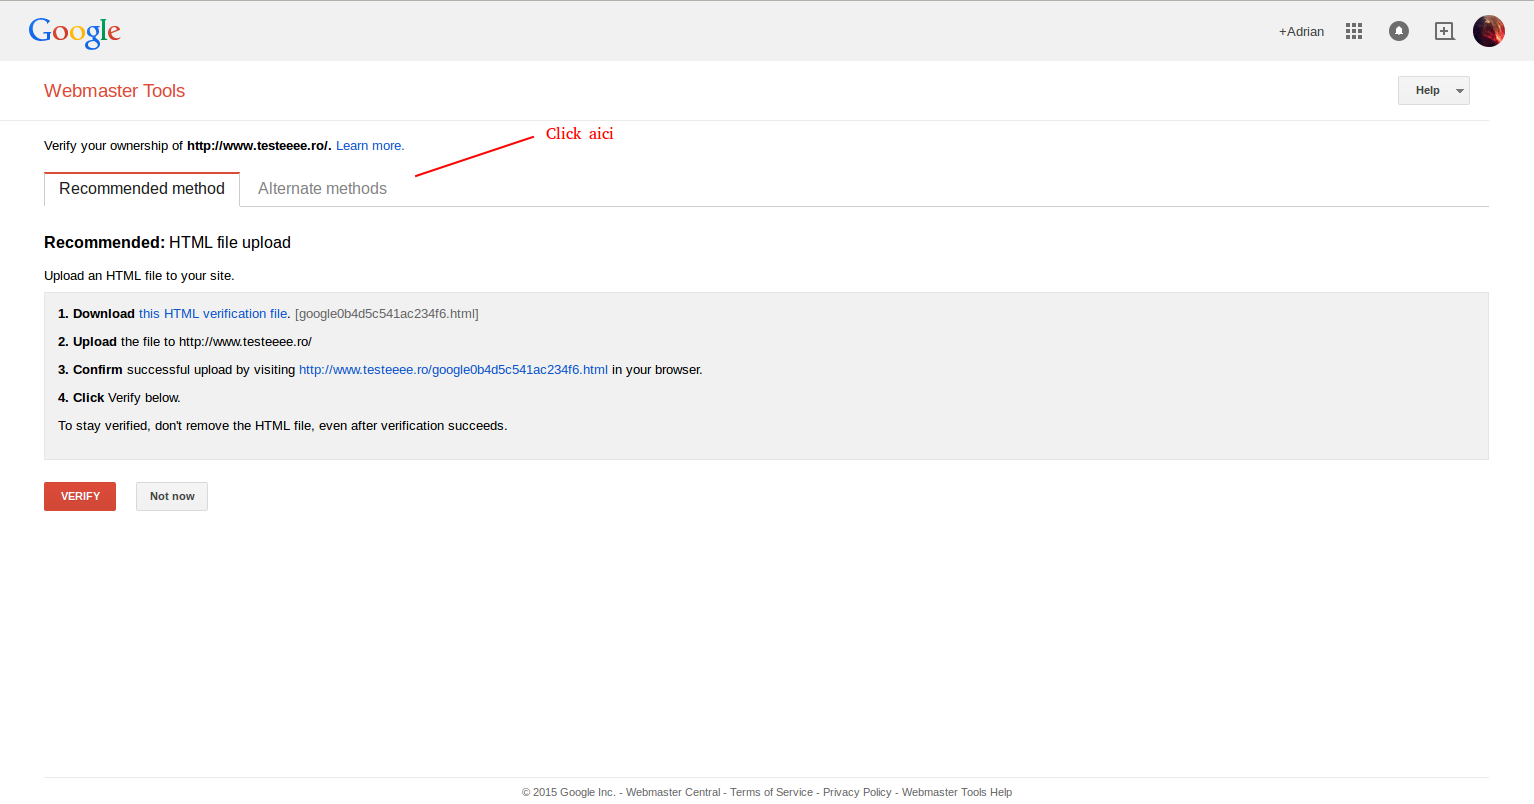Open Terms of Service footer link
The width and height of the screenshot is (1534, 804).
tap(771, 792)
